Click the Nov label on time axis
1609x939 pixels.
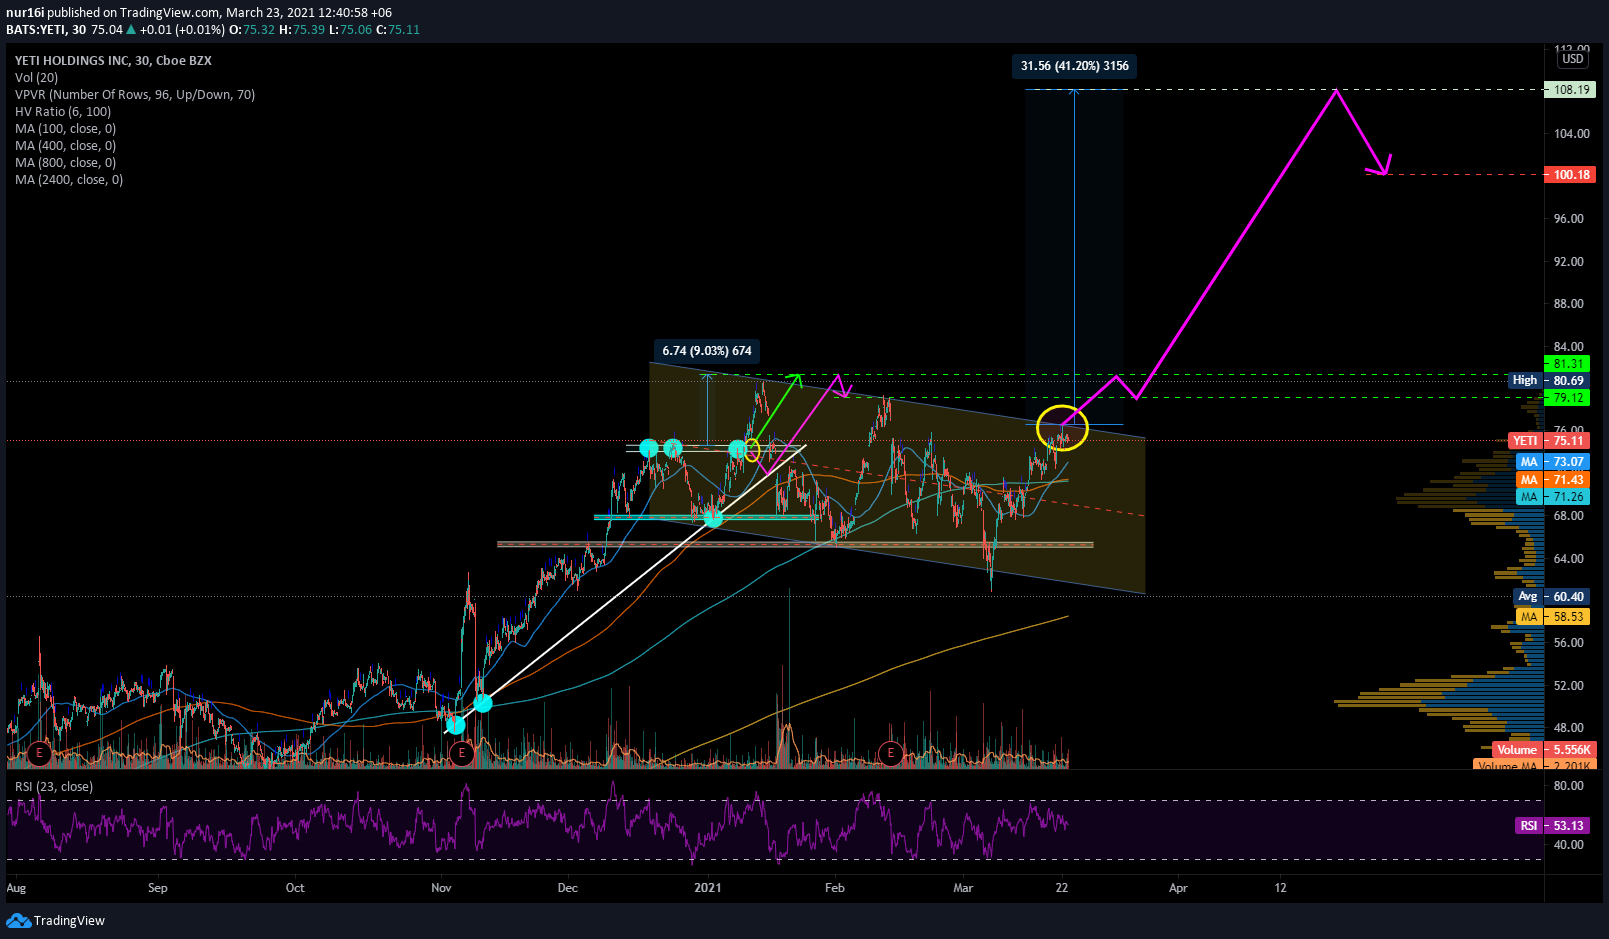tap(442, 888)
